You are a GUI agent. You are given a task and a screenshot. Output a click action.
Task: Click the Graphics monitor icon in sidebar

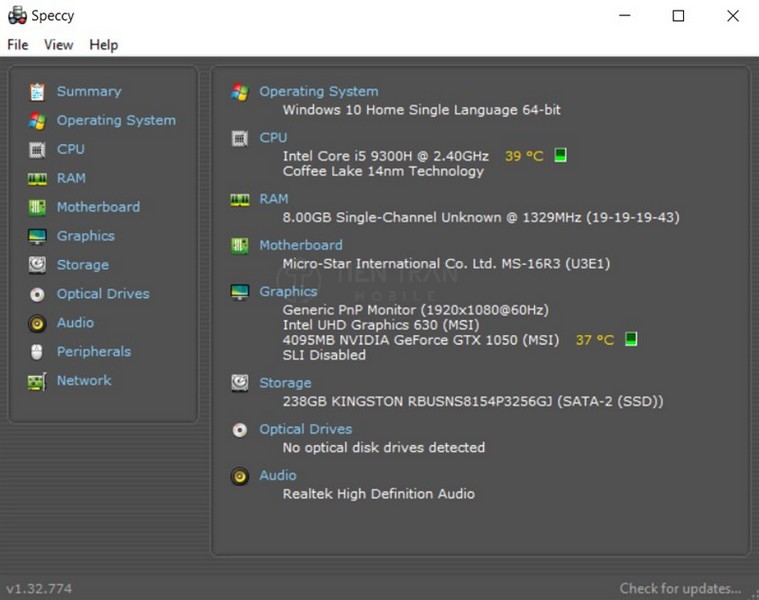point(37,237)
